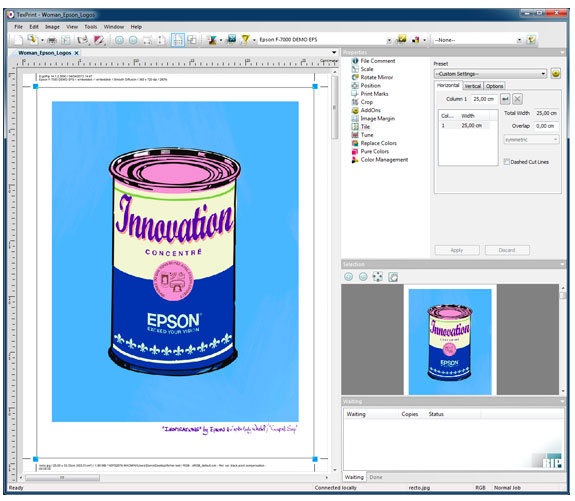Select Pure Colors property
The height and width of the screenshot is (501, 575).
pyautogui.click(x=374, y=151)
